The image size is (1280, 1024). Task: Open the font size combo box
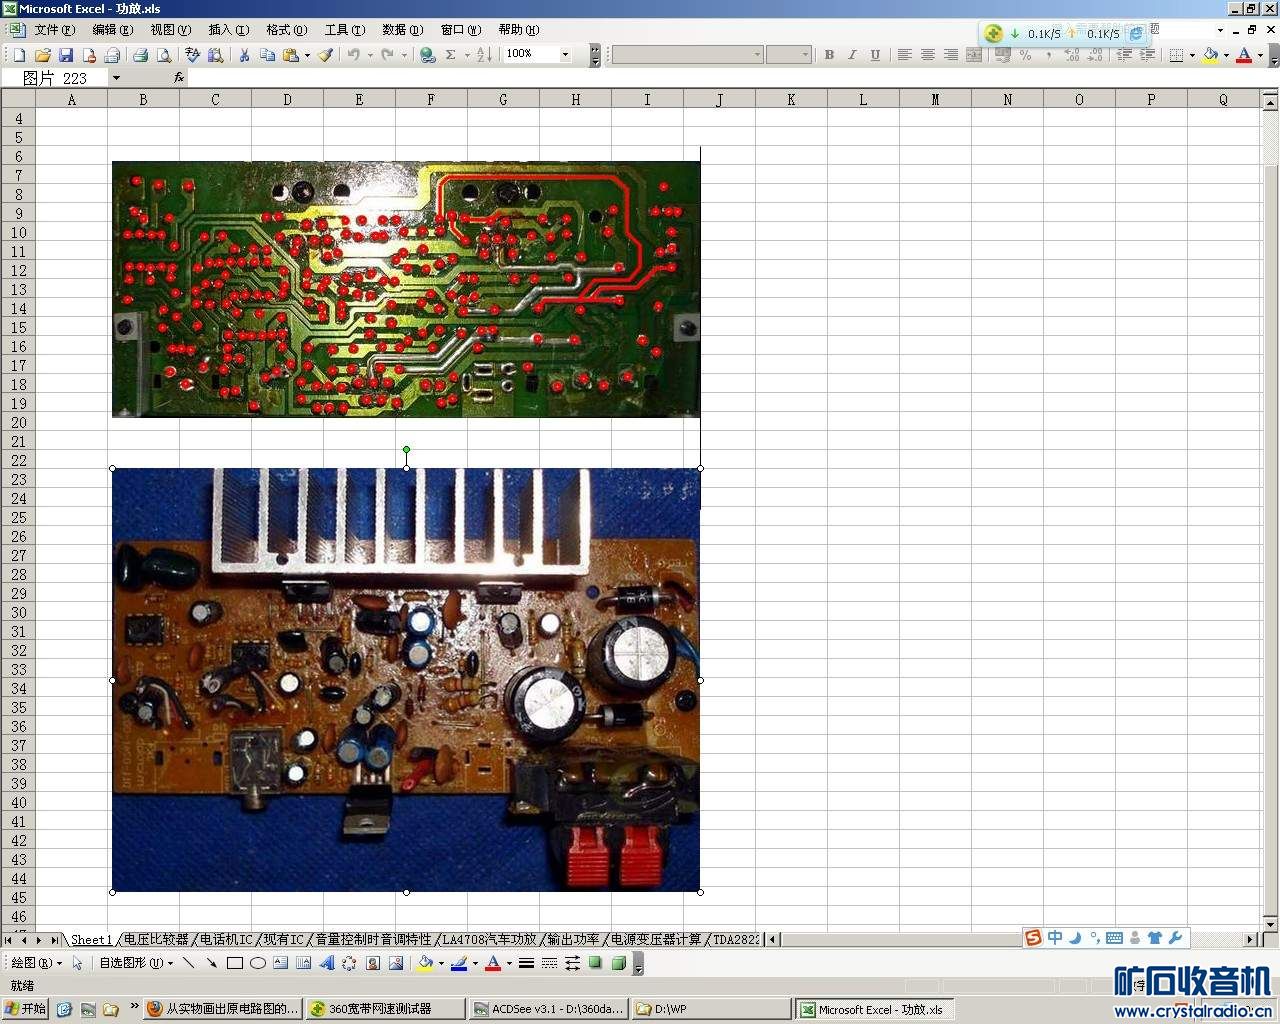788,55
